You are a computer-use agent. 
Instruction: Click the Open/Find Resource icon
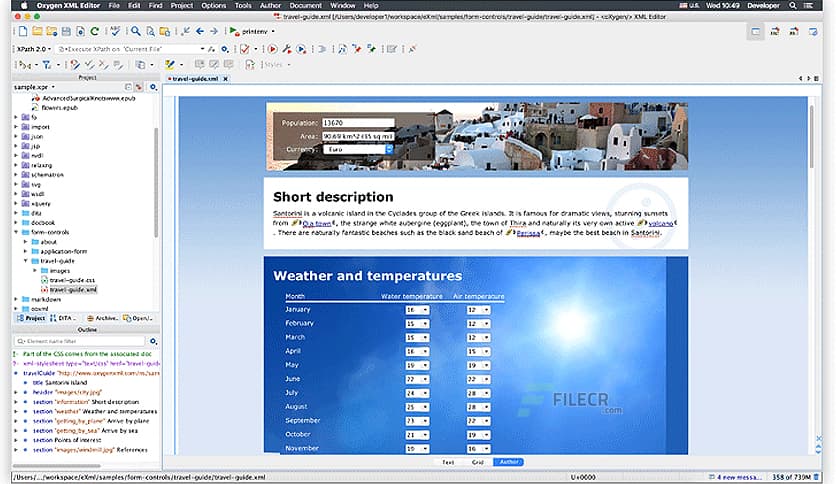(165, 31)
